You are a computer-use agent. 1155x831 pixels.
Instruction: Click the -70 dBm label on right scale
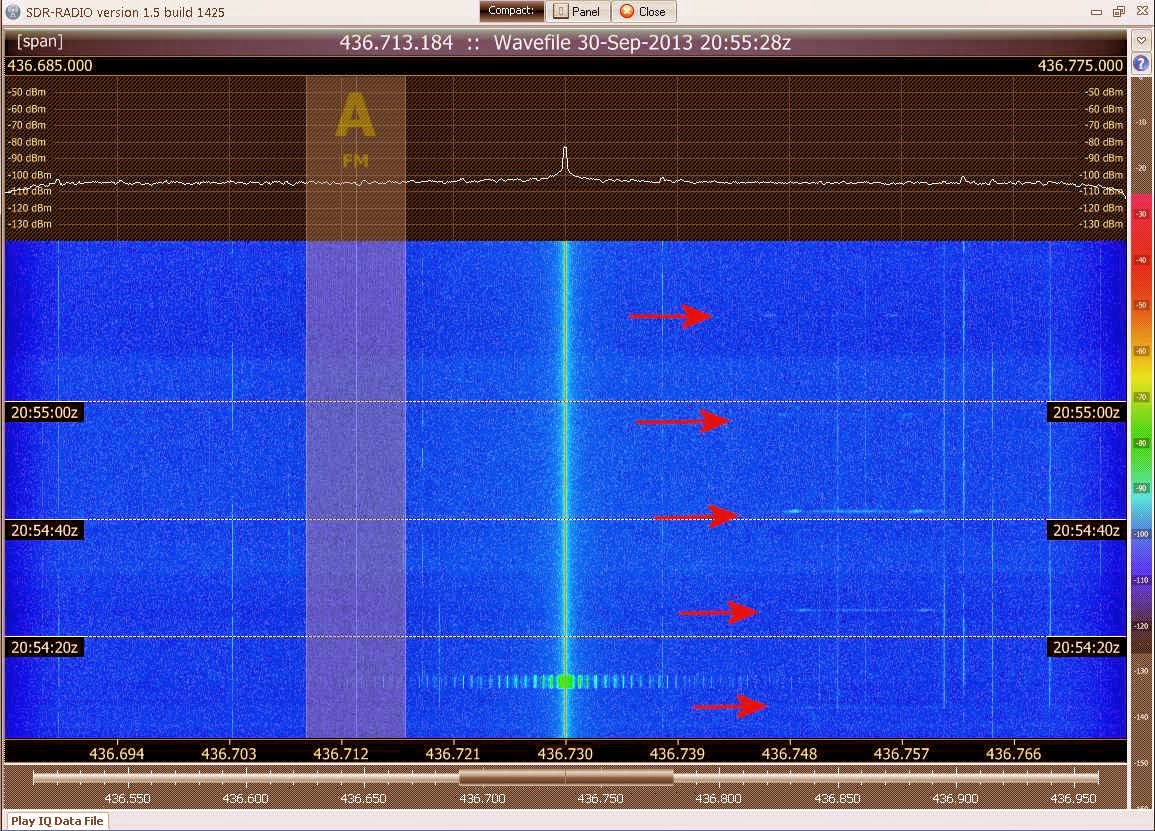(1103, 125)
